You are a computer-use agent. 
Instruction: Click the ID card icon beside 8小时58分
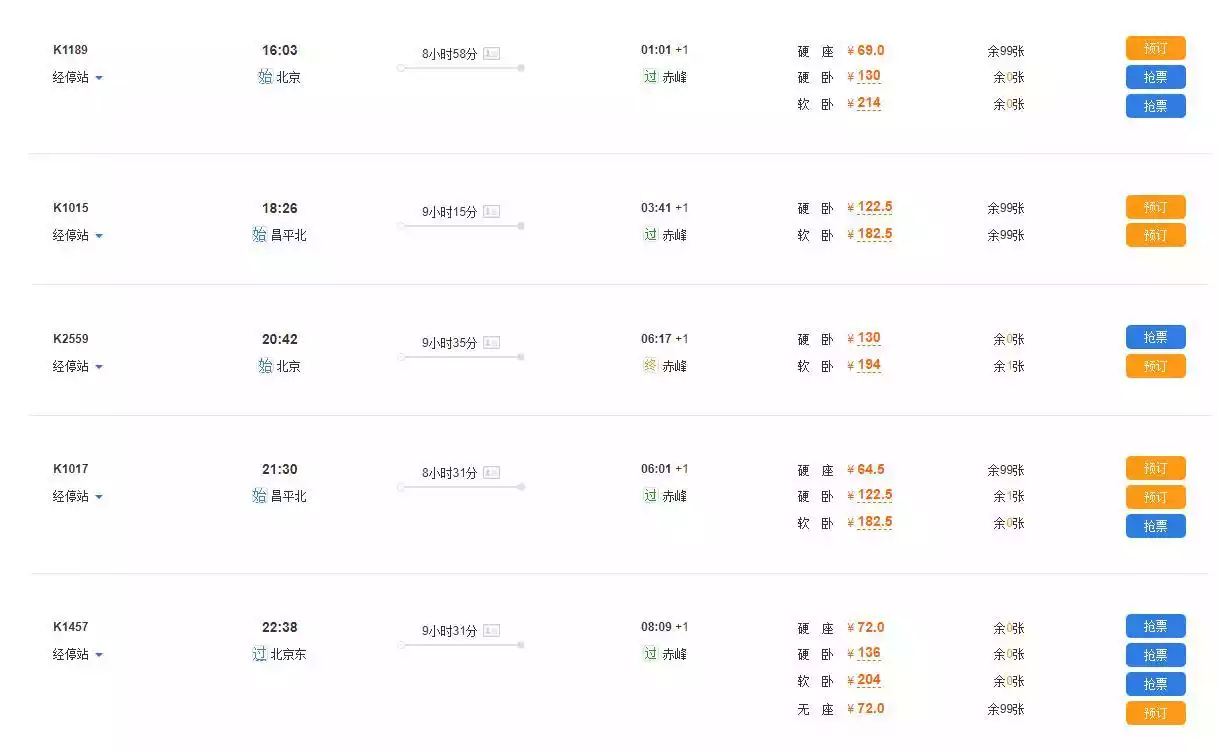491,53
